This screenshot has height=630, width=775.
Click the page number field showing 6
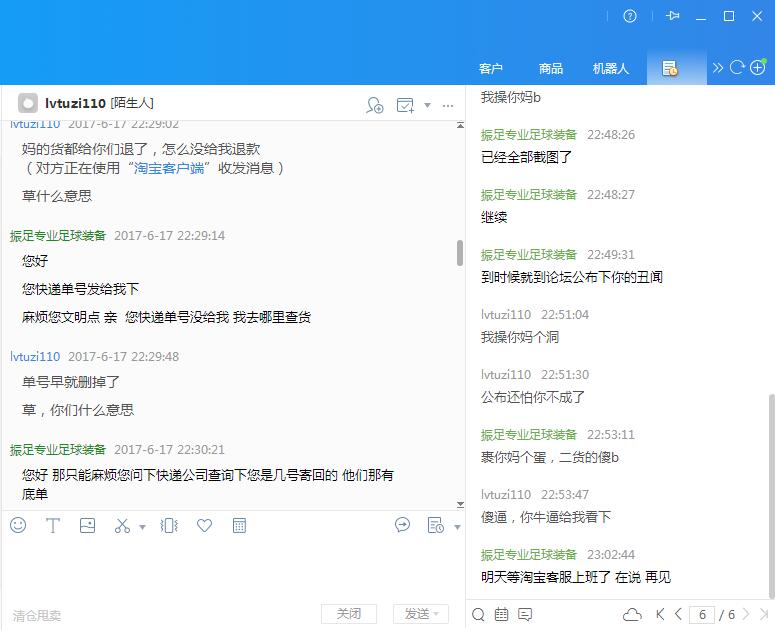click(702, 615)
